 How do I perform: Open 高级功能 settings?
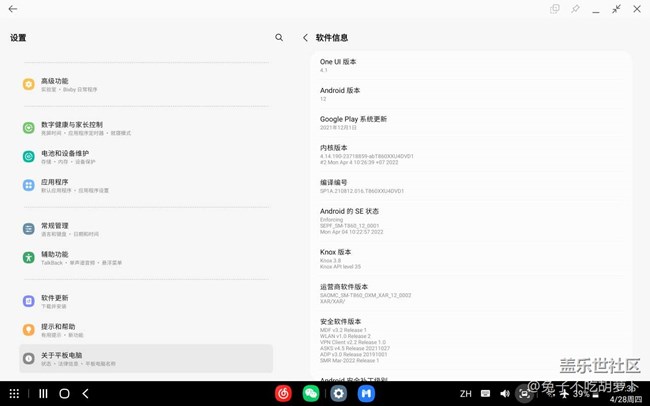click(55, 85)
